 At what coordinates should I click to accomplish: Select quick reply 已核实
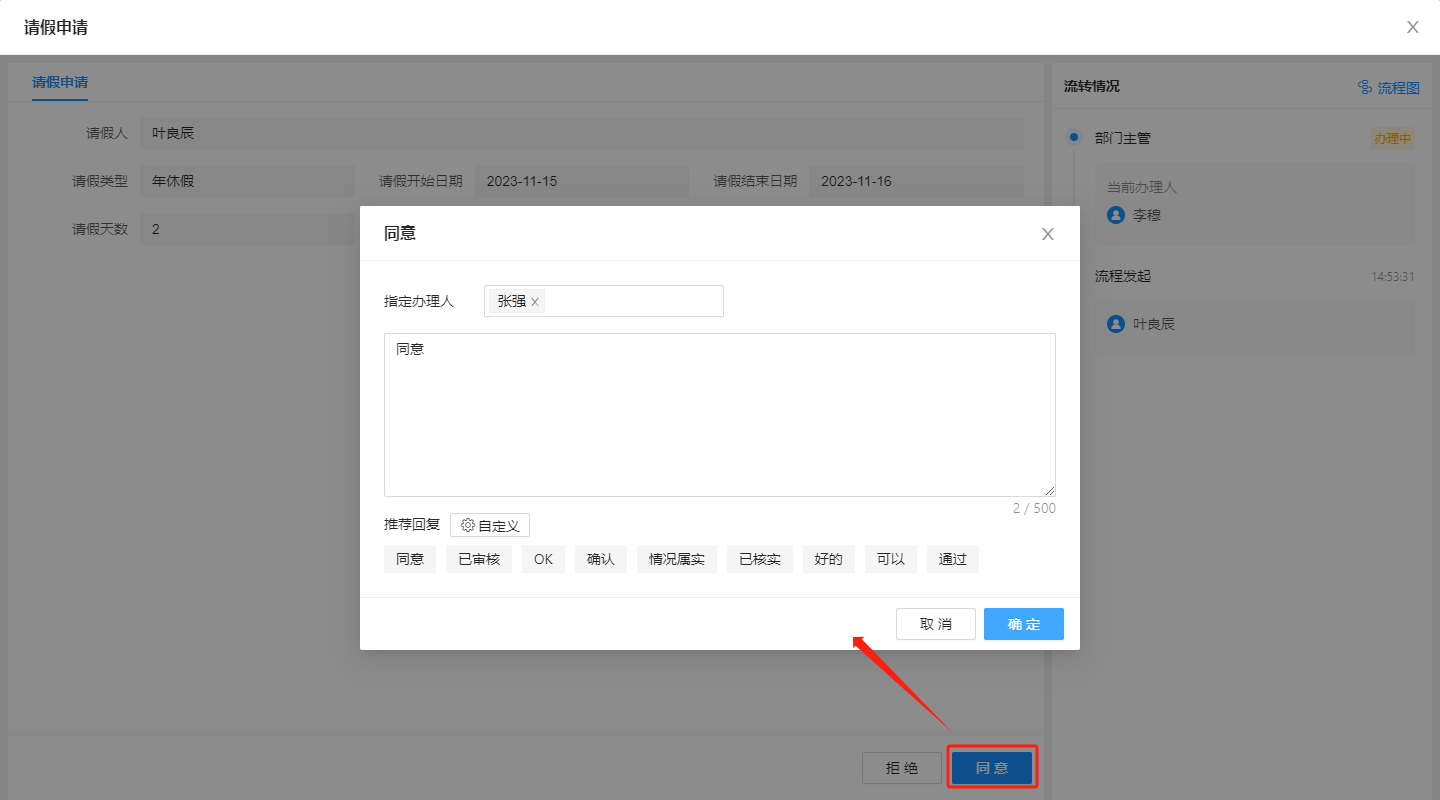pos(759,559)
